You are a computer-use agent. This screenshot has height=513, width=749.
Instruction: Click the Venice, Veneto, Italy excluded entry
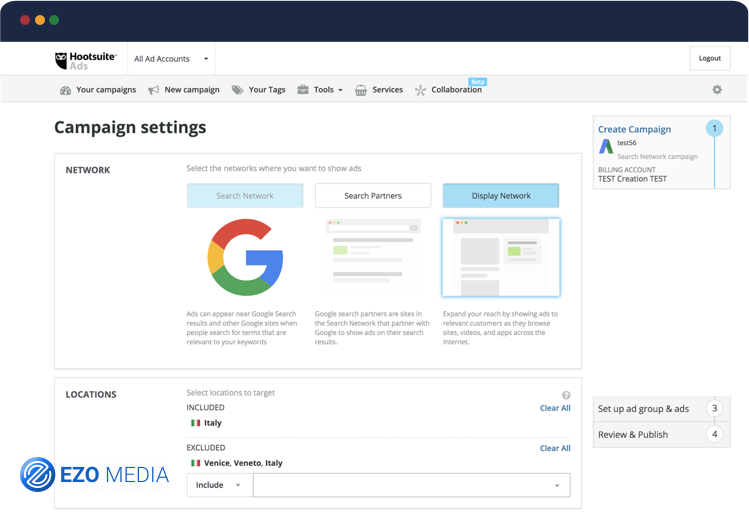click(243, 463)
